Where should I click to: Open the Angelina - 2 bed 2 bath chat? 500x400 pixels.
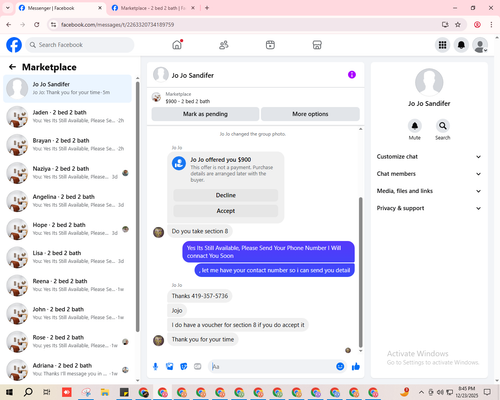point(67,201)
